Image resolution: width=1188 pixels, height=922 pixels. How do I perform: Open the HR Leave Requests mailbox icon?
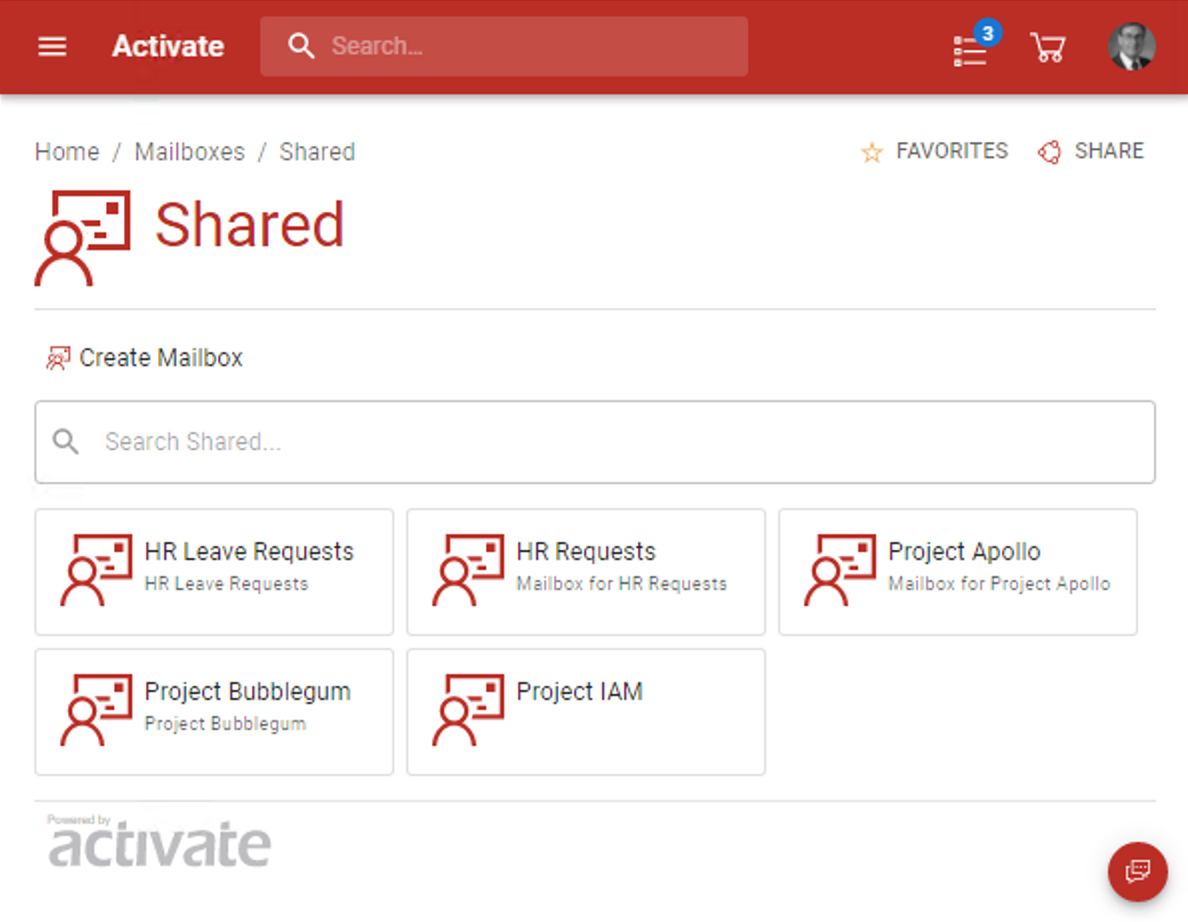[96, 570]
